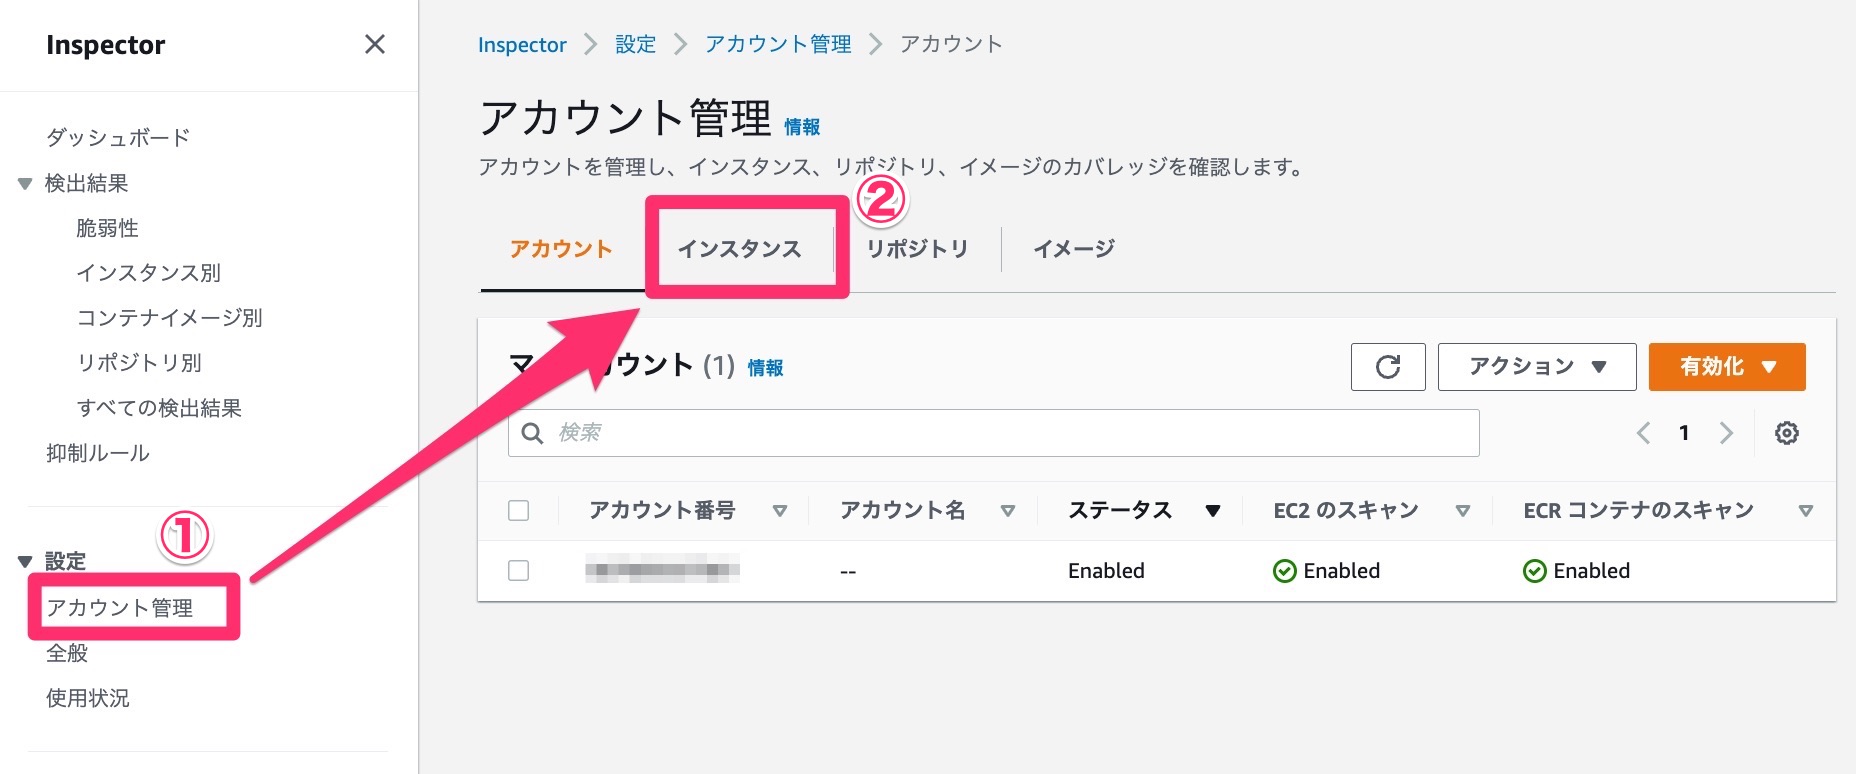
Task: Switch to the インスタンス tab
Action: pyautogui.click(x=741, y=249)
